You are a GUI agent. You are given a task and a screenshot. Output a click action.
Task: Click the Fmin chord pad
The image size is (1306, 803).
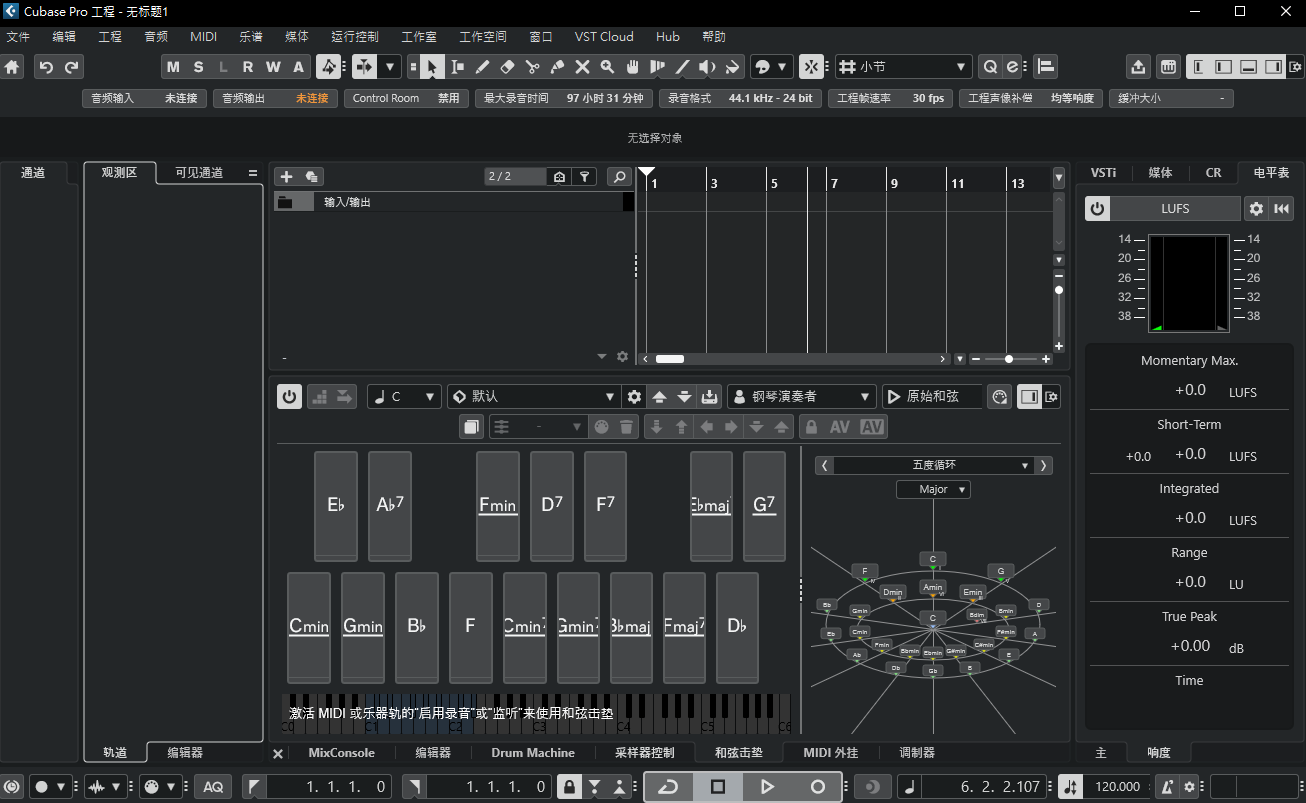[x=498, y=506]
